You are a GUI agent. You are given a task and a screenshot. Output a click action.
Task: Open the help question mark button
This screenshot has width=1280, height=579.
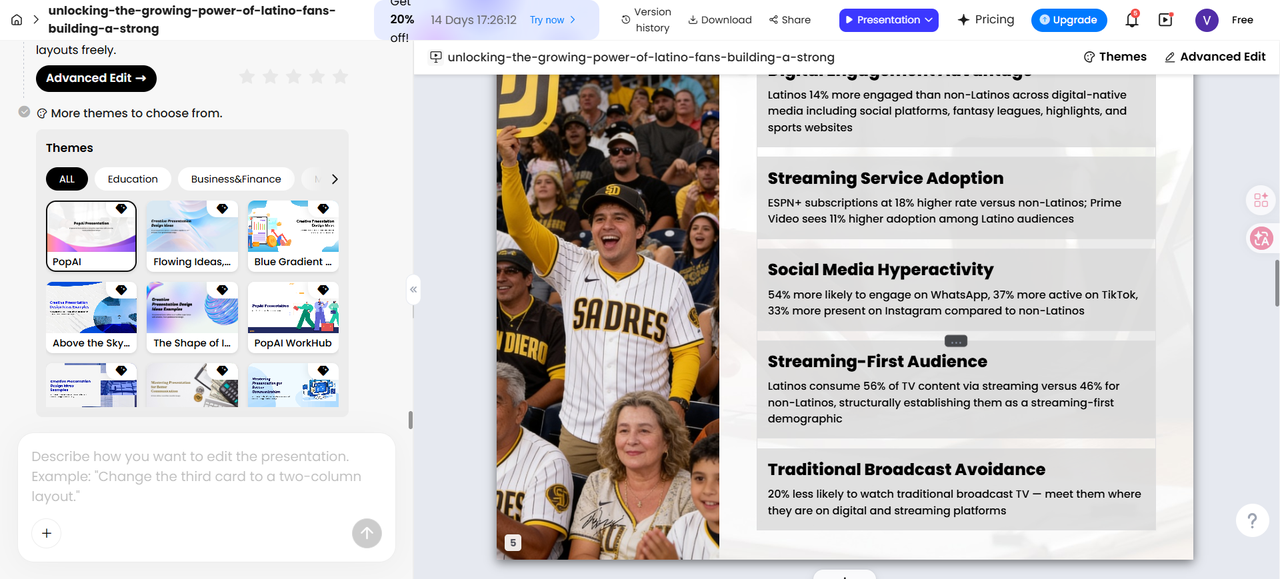tap(1252, 520)
